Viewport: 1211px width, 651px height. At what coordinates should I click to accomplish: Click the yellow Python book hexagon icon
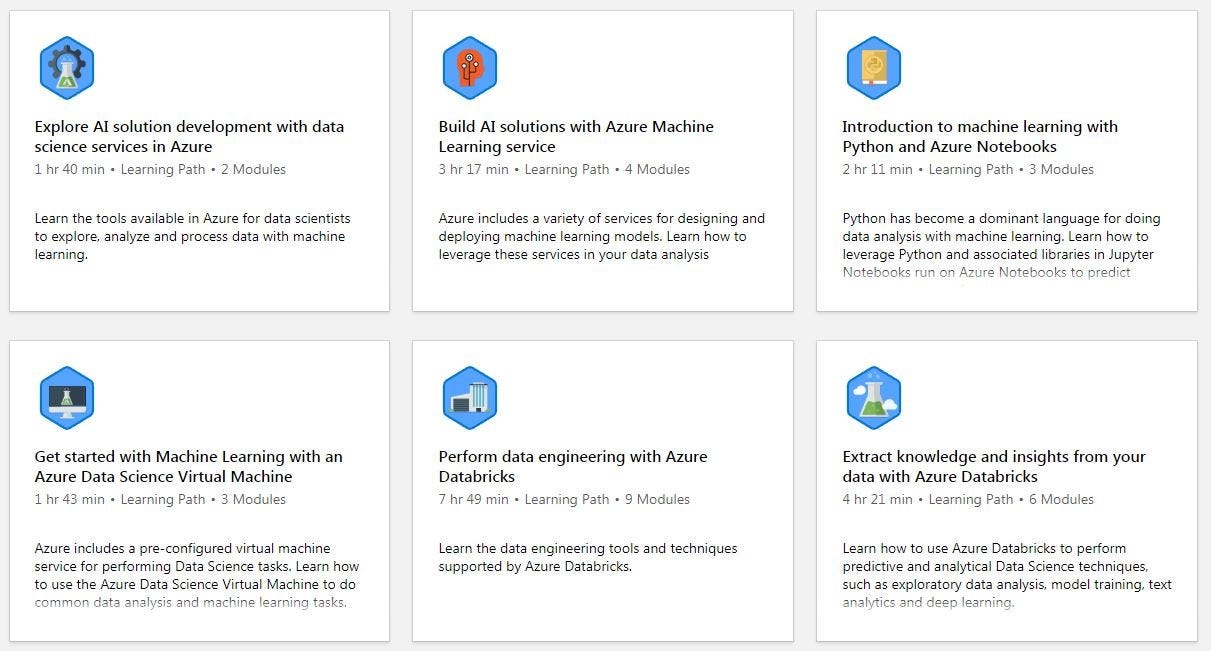coord(874,68)
